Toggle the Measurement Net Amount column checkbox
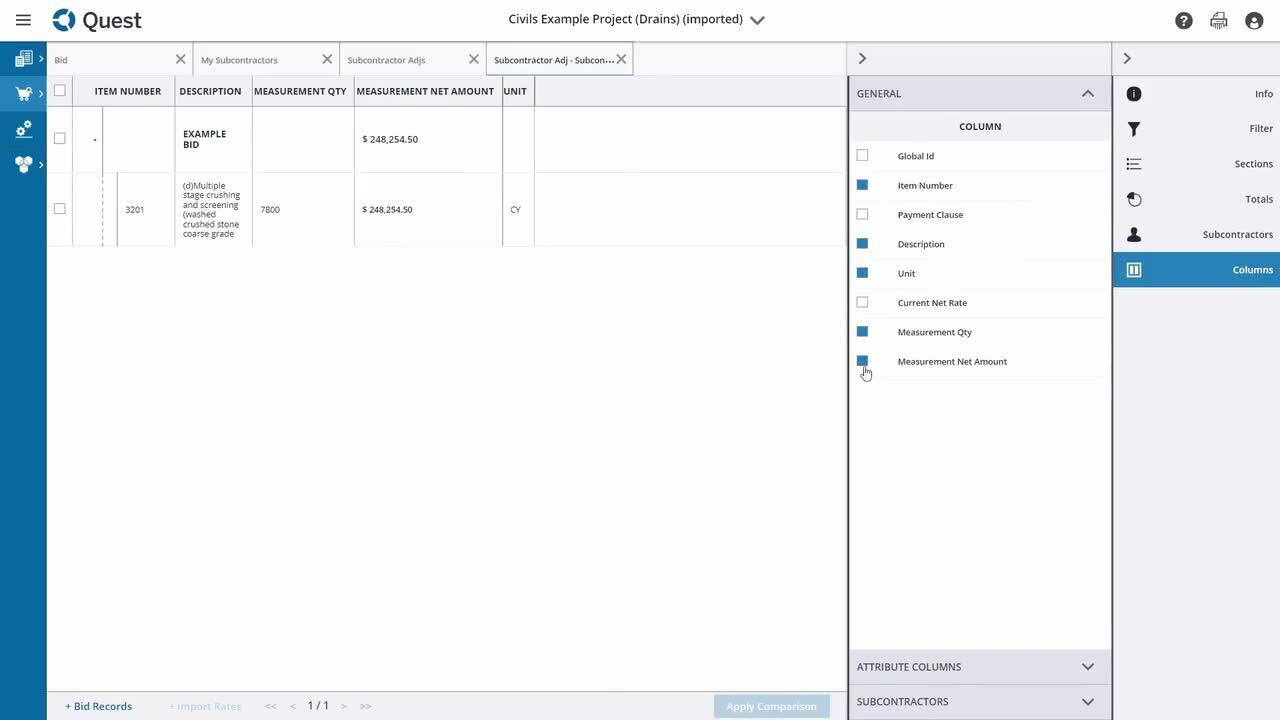1280x720 pixels. 862,361
